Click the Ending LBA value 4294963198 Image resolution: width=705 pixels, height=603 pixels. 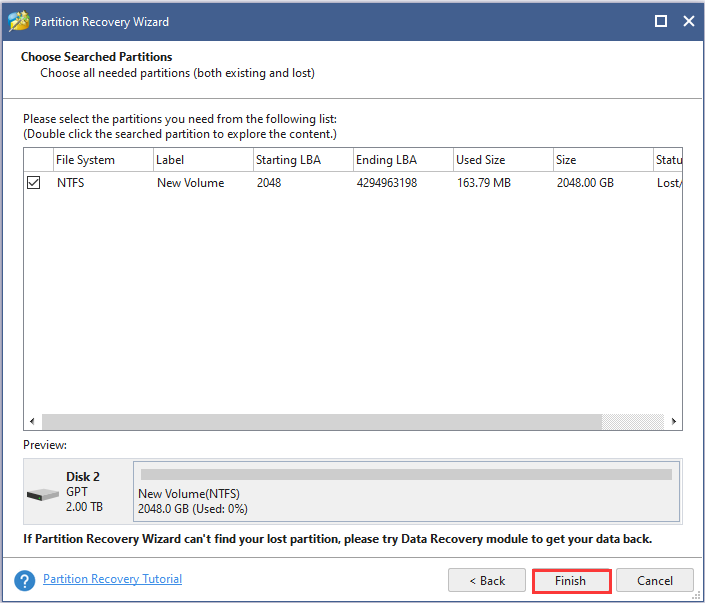click(x=387, y=183)
